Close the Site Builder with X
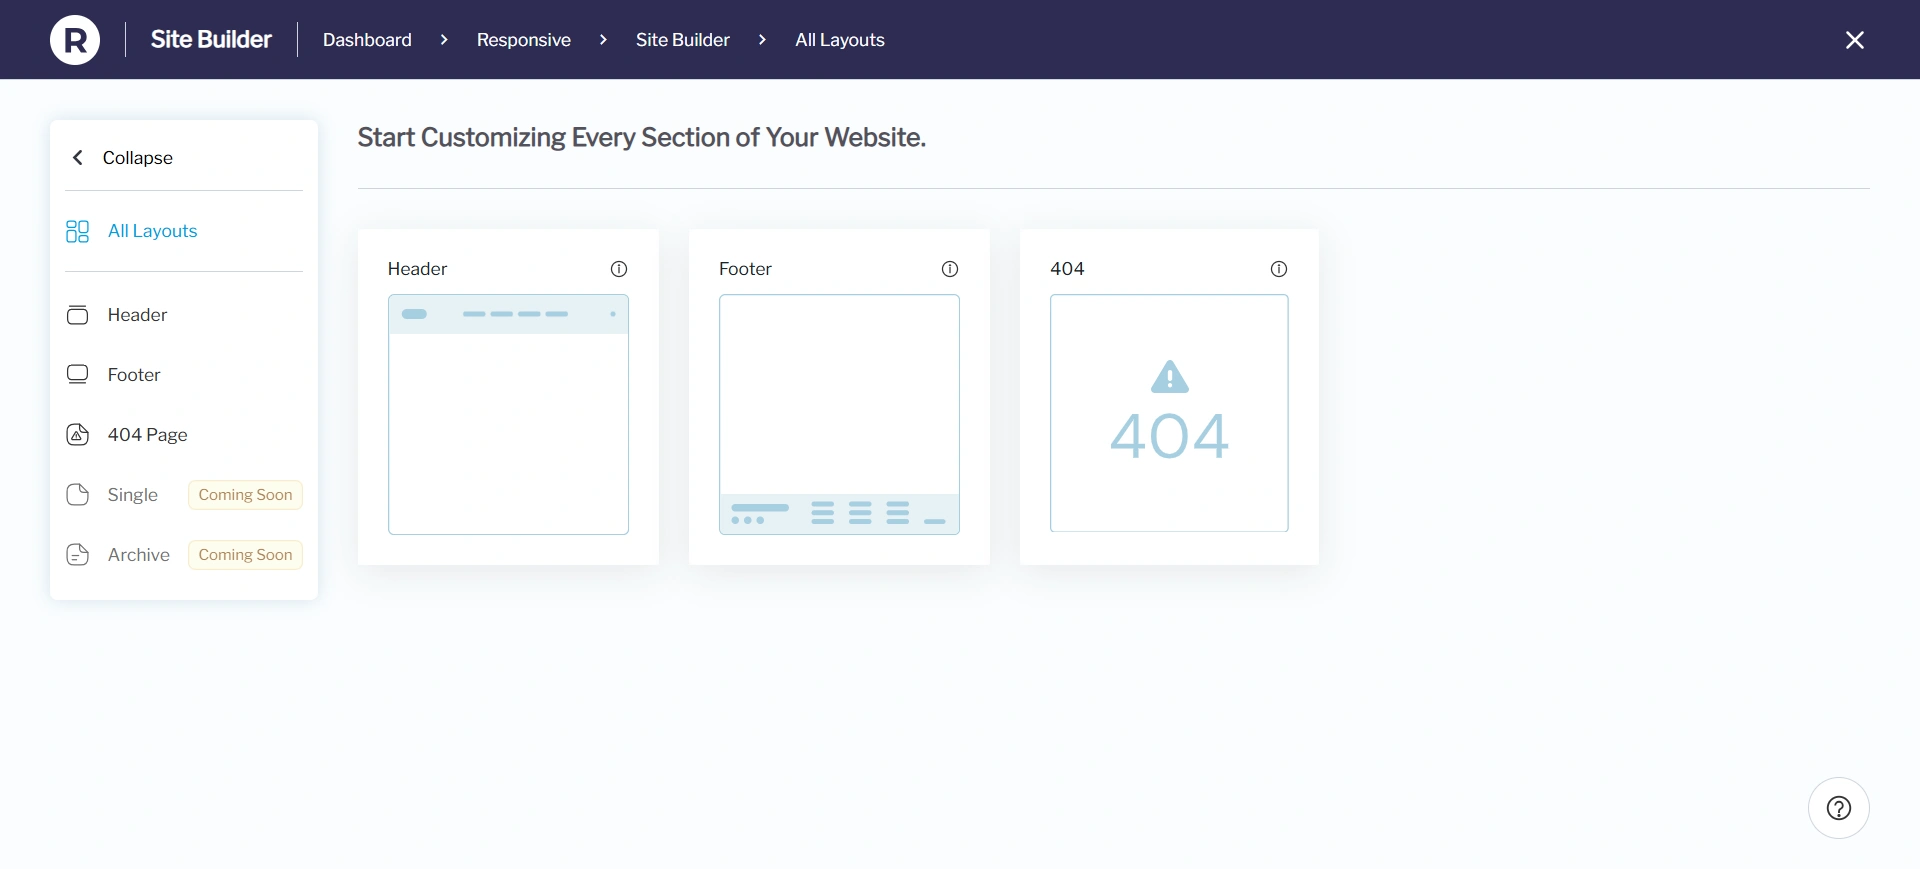The height and width of the screenshot is (869, 1920). tap(1854, 40)
